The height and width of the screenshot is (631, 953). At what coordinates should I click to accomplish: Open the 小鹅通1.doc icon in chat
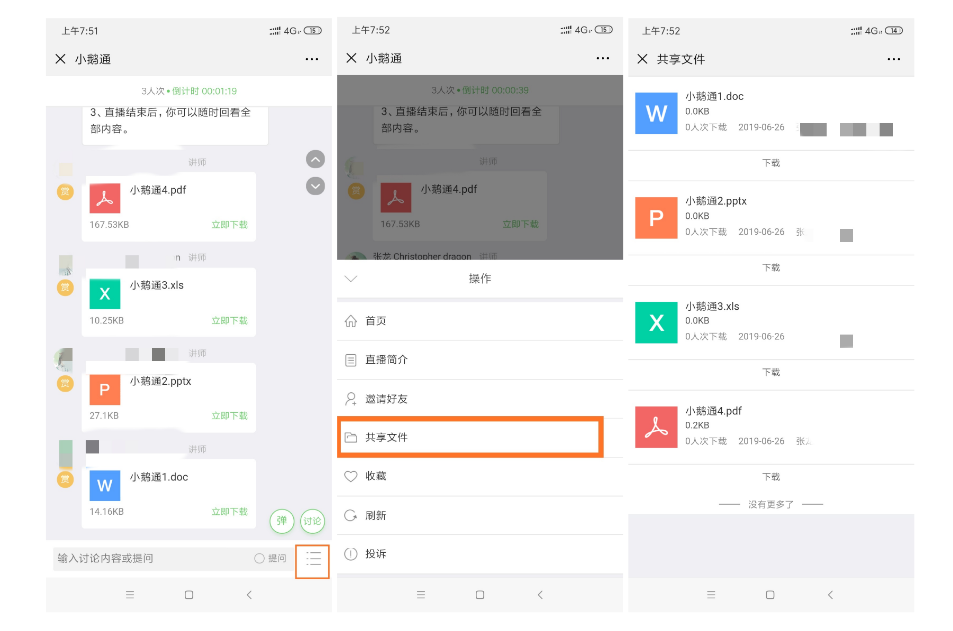pos(105,486)
